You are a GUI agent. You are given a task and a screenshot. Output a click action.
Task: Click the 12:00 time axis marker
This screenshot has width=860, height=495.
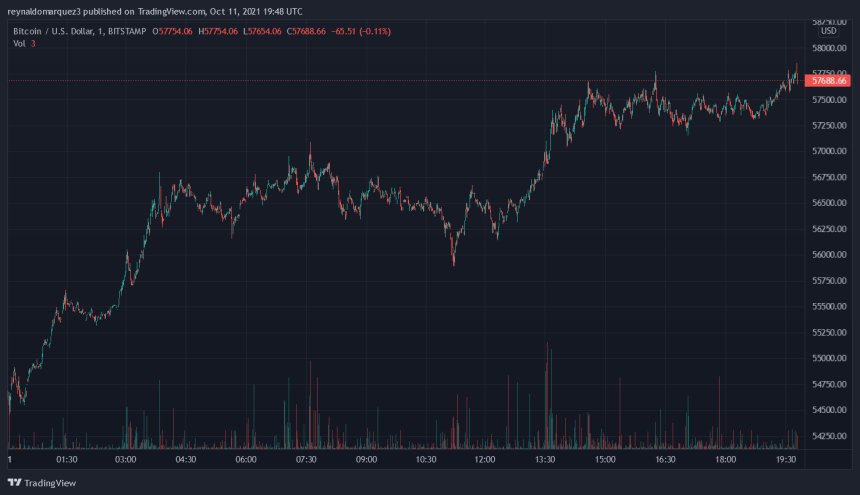[x=485, y=459]
